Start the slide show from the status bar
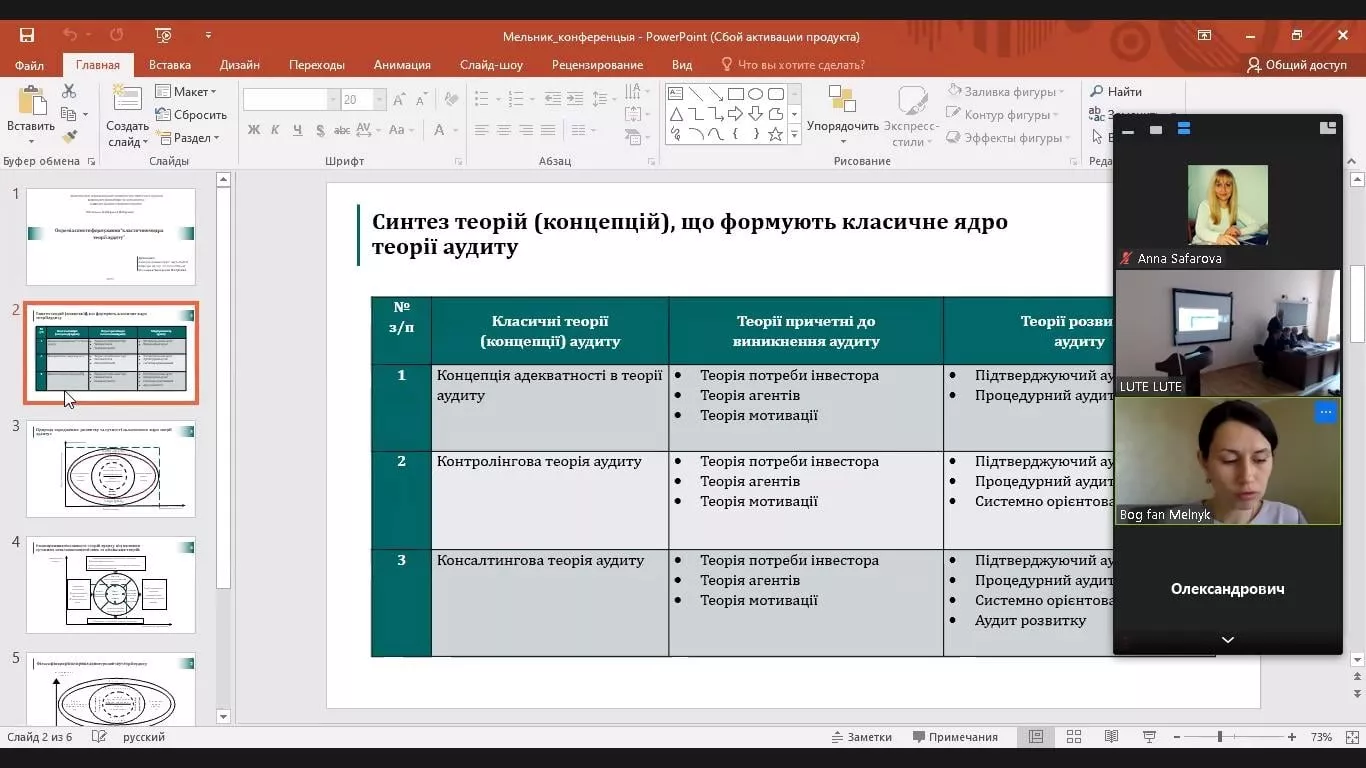The image size is (1366, 768). [1148, 736]
